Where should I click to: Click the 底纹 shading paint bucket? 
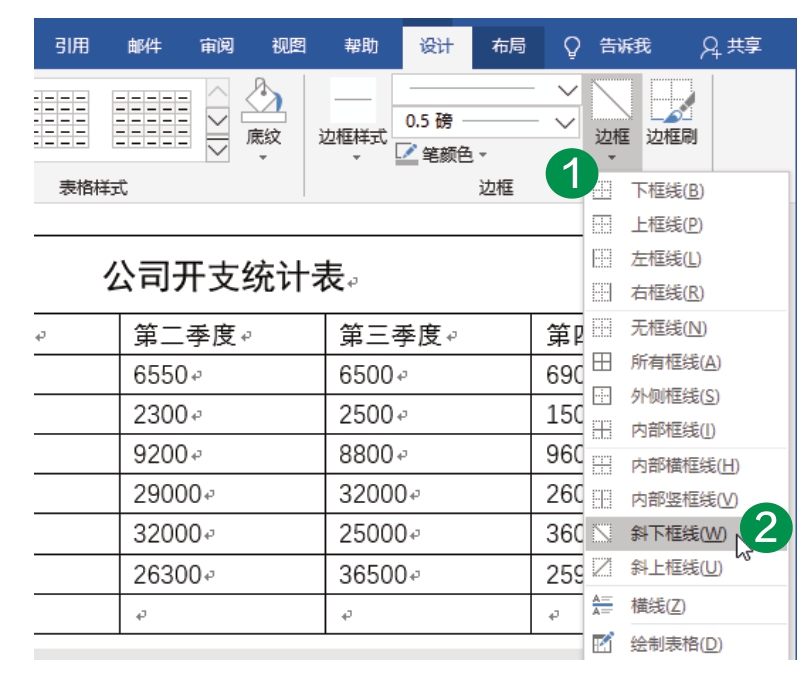pos(263,102)
